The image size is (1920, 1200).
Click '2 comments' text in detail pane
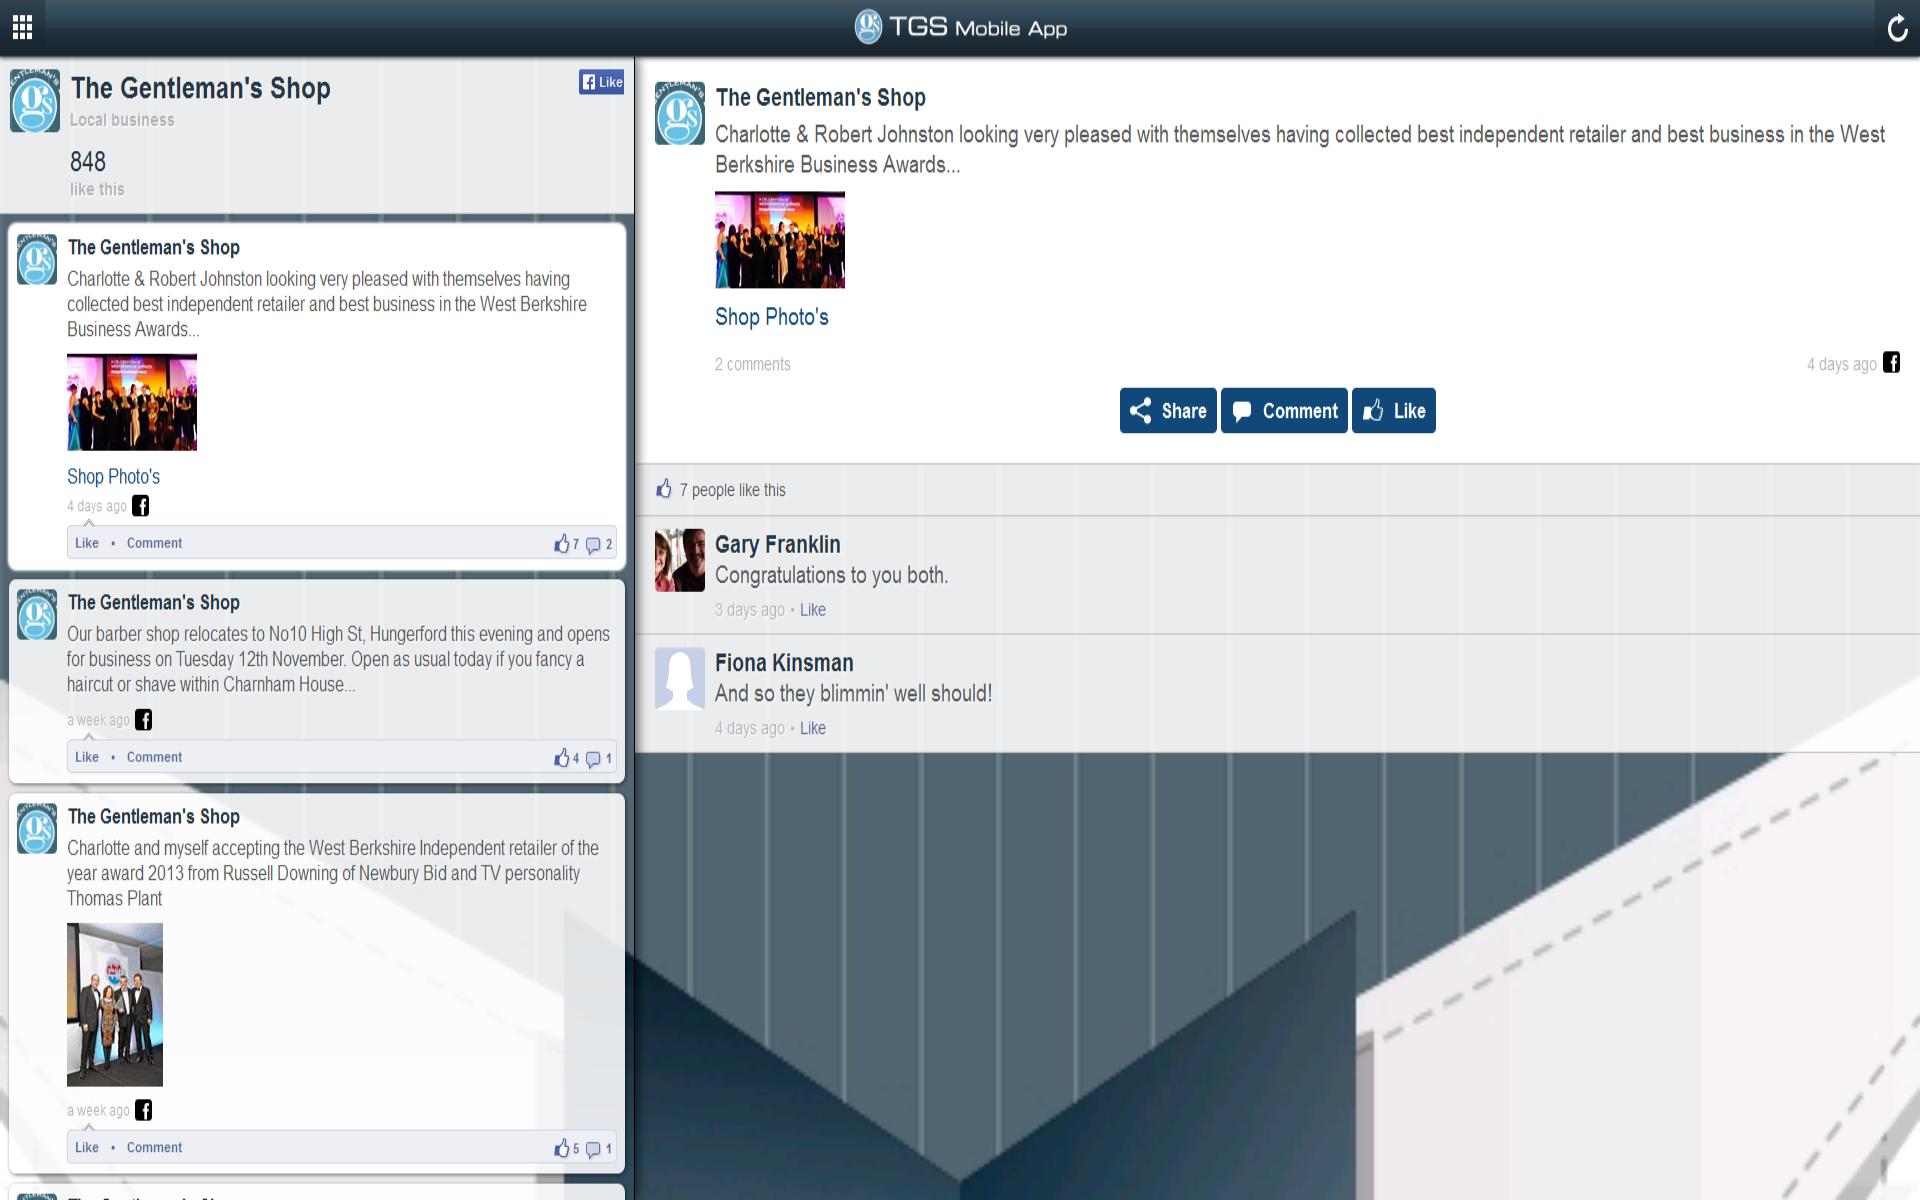tap(752, 364)
